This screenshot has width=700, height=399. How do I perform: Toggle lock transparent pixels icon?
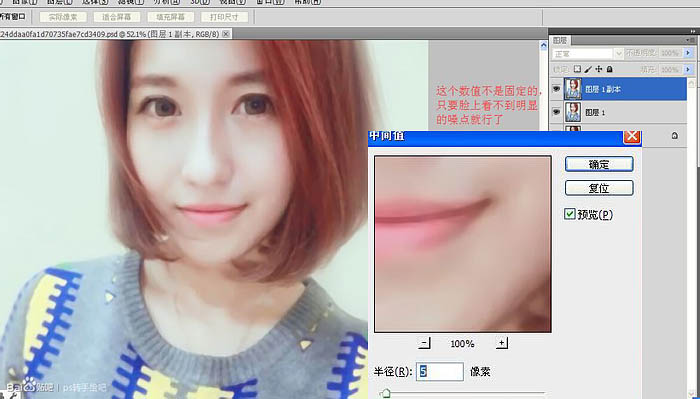pyautogui.click(x=577, y=69)
